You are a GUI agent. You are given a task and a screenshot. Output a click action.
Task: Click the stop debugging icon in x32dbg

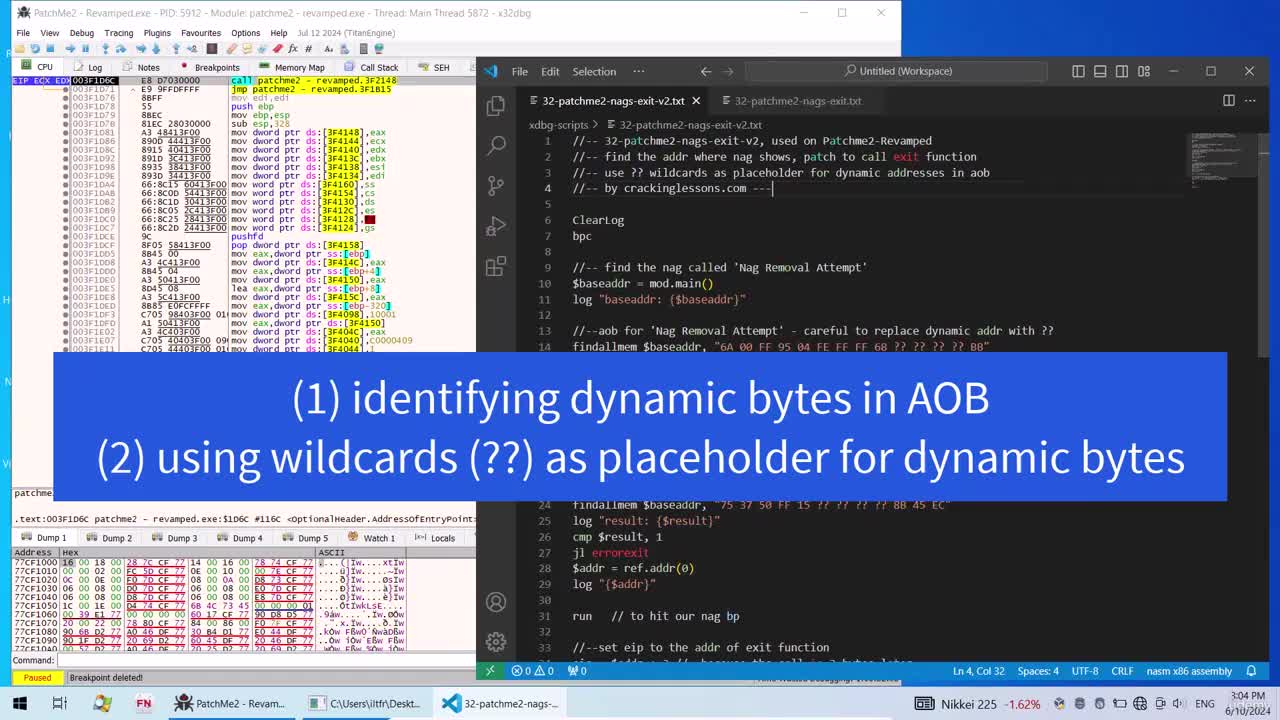(50, 48)
